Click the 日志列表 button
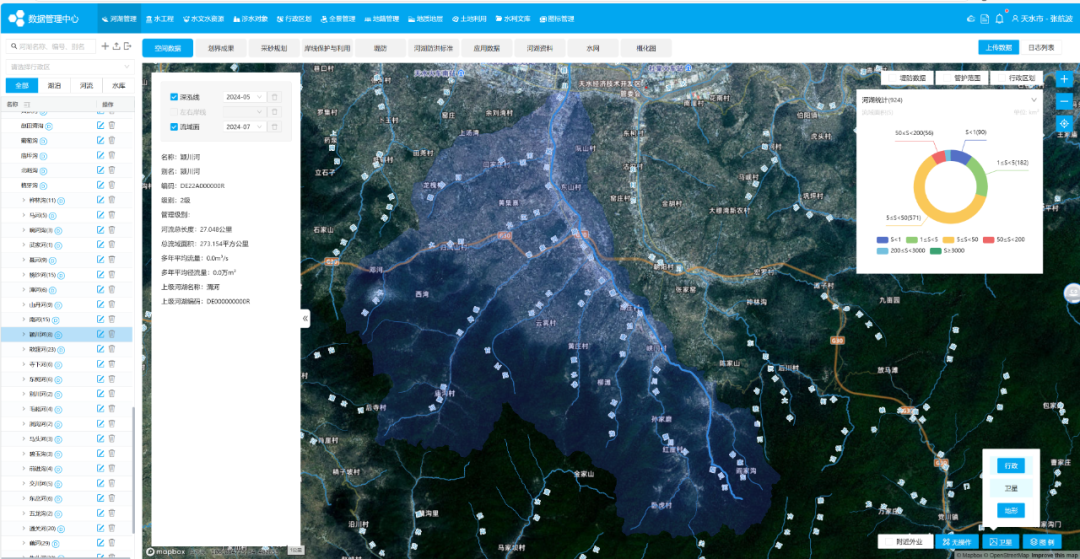1080x559 pixels. coord(1040,47)
